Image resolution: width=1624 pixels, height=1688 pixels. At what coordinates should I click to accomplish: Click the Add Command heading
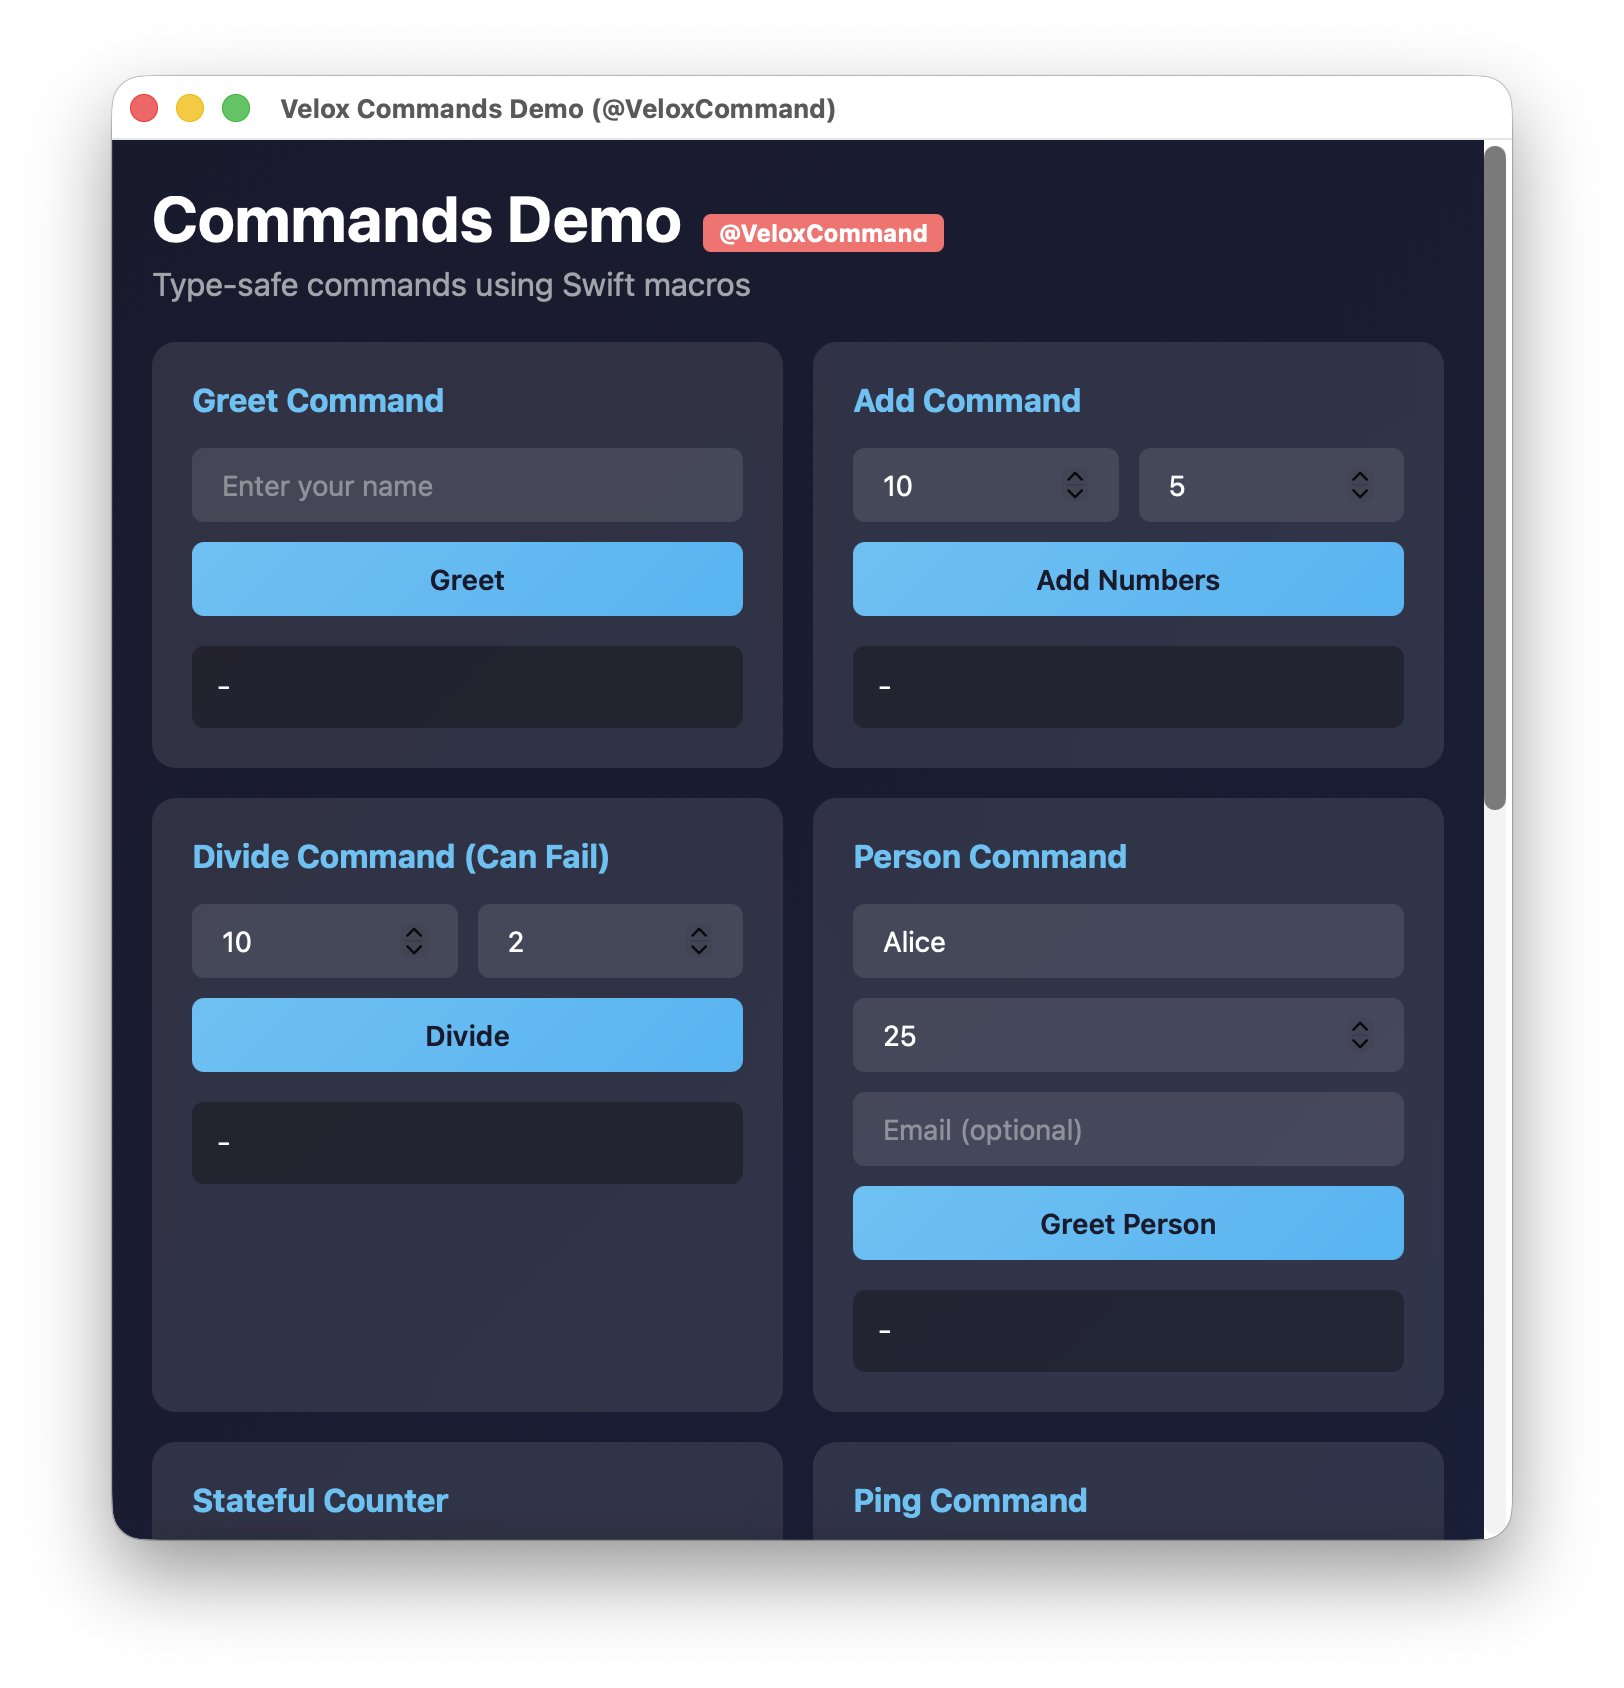pyautogui.click(x=967, y=401)
